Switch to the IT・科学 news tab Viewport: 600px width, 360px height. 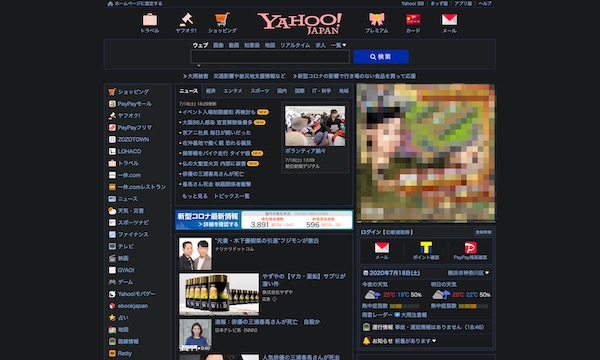click(x=321, y=91)
